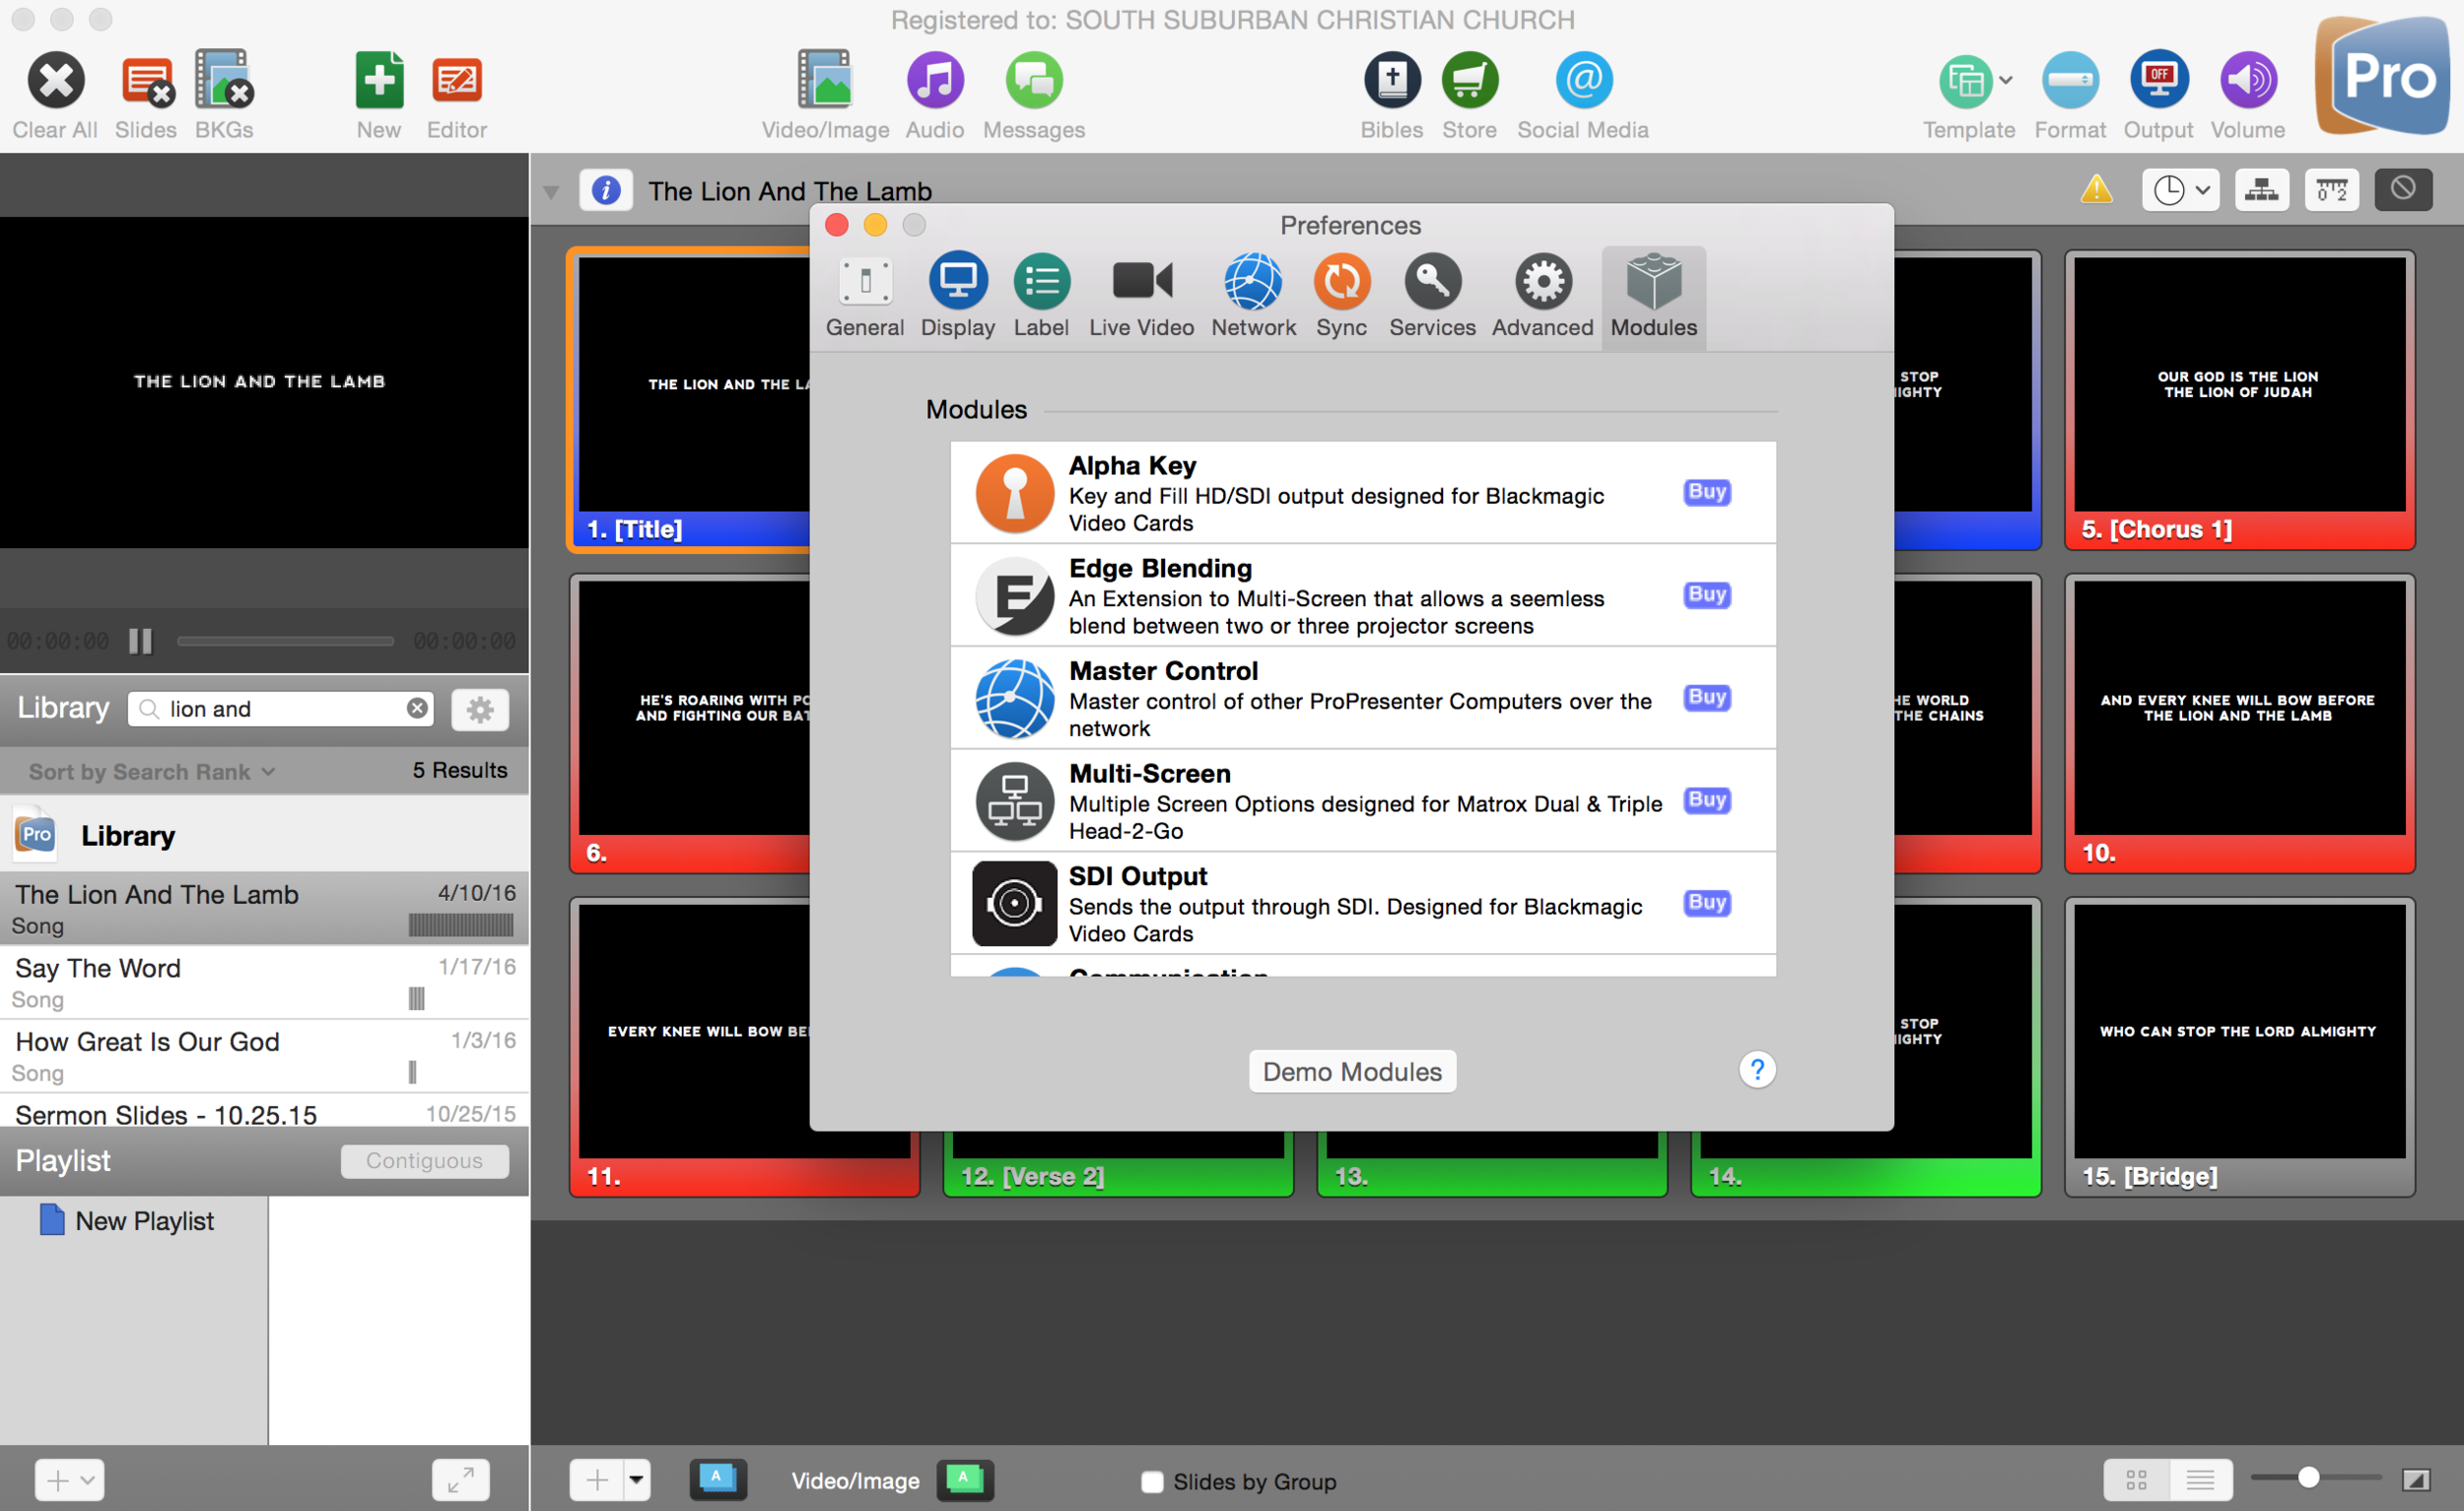Viewport: 2464px width, 1511px height.
Task: Switch to Network preferences tab
Action: click(1253, 296)
